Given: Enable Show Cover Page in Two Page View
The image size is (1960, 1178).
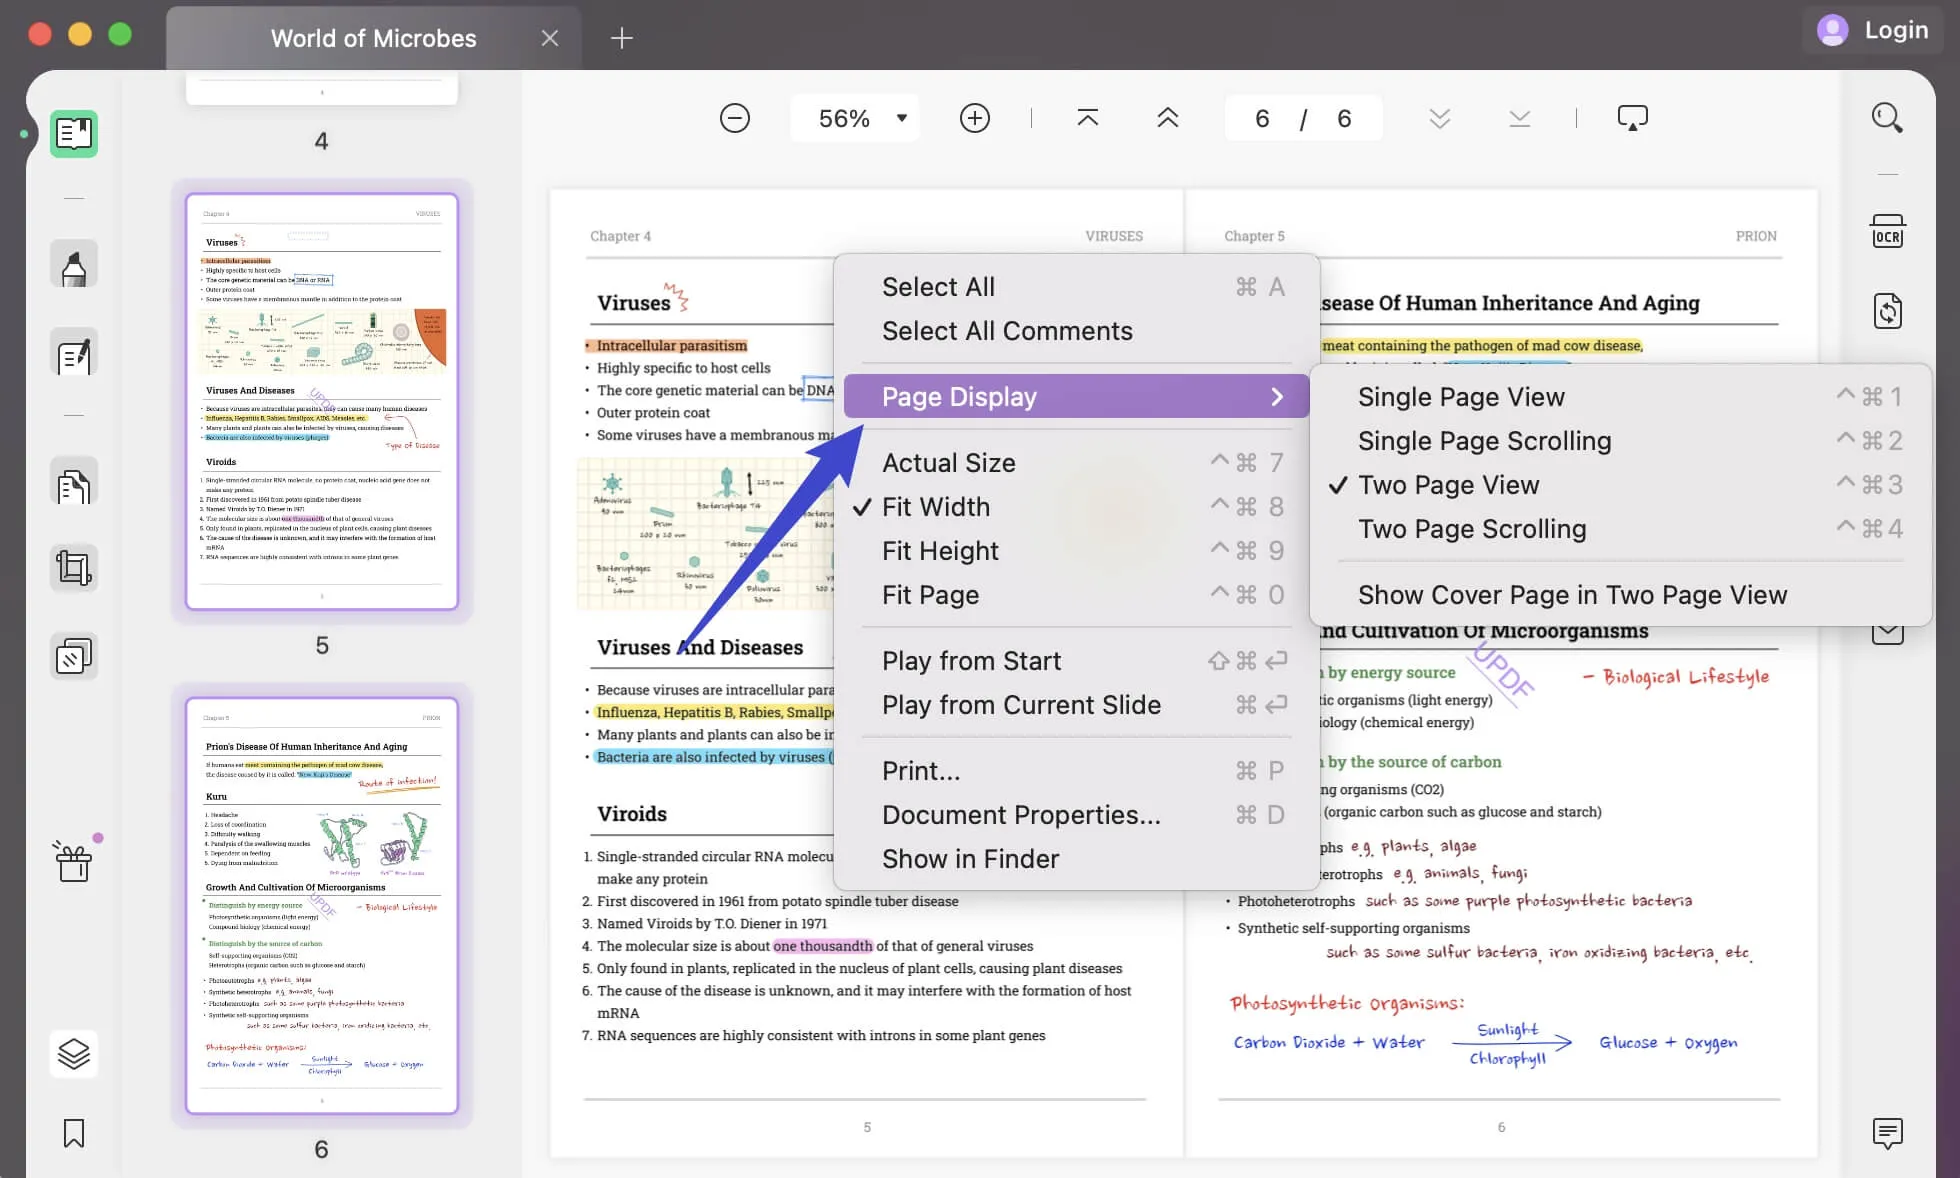Looking at the screenshot, I should click(1572, 594).
